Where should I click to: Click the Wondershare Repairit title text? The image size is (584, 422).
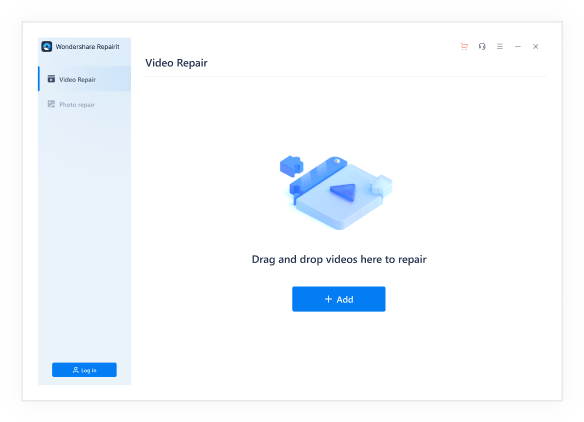[88, 47]
